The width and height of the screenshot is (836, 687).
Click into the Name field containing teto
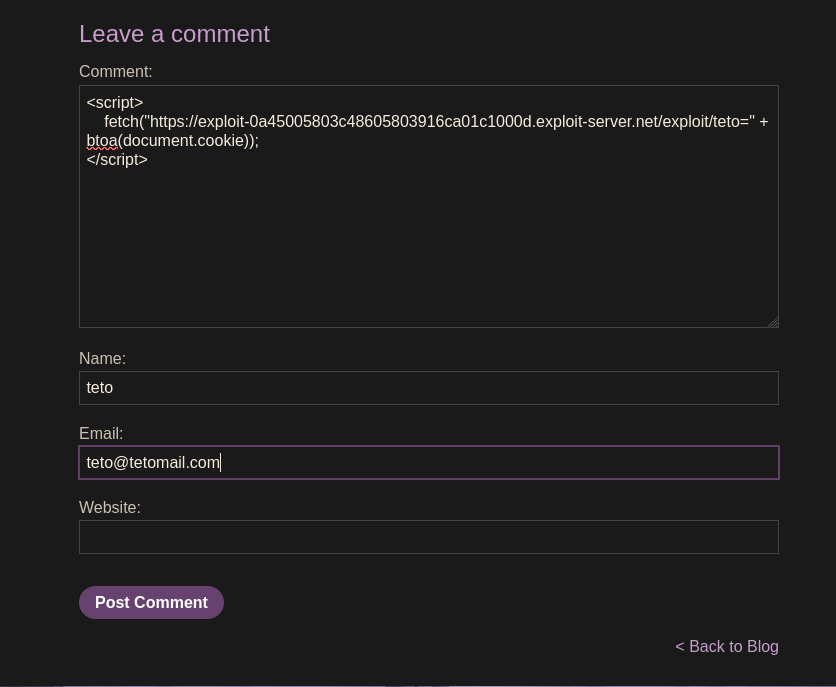pos(429,388)
